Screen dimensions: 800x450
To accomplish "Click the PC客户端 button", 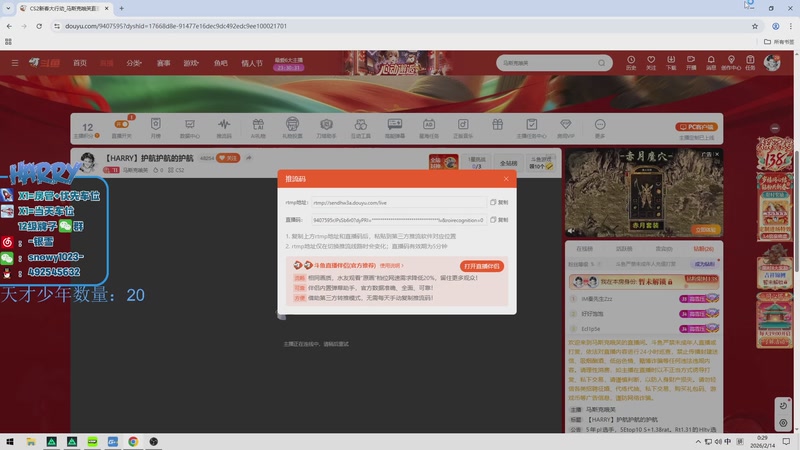I will point(696,127).
